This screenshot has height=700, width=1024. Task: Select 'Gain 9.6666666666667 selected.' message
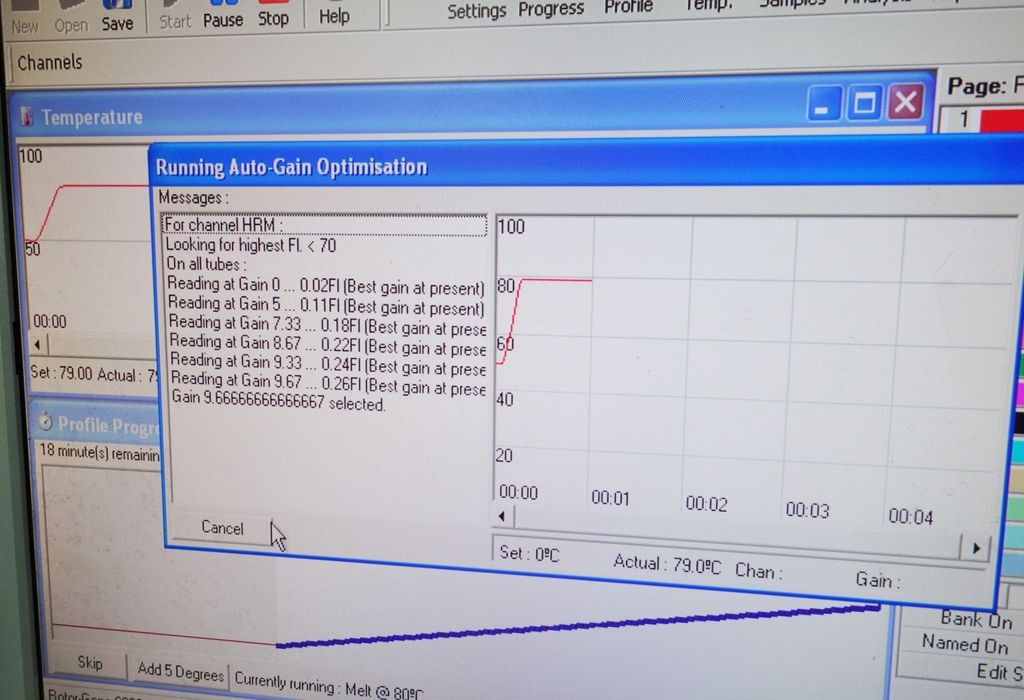point(278,400)
